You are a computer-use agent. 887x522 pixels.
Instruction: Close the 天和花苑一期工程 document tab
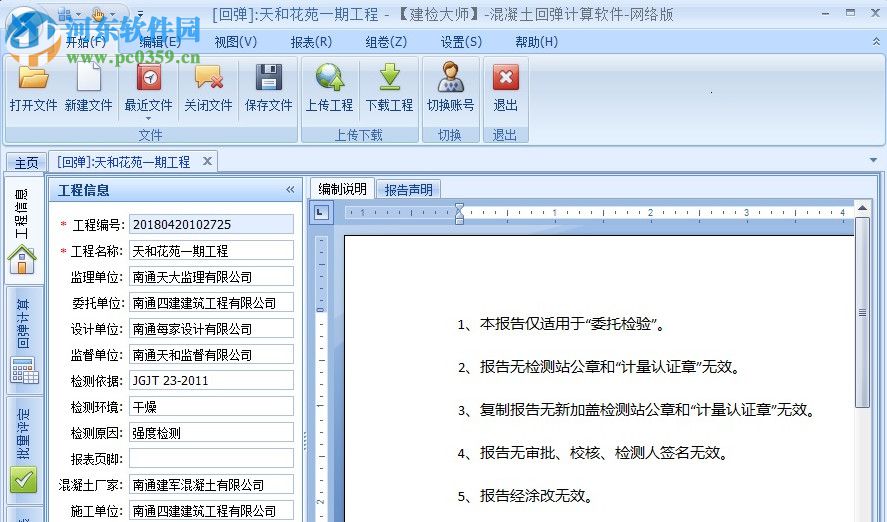click(207, 161)
